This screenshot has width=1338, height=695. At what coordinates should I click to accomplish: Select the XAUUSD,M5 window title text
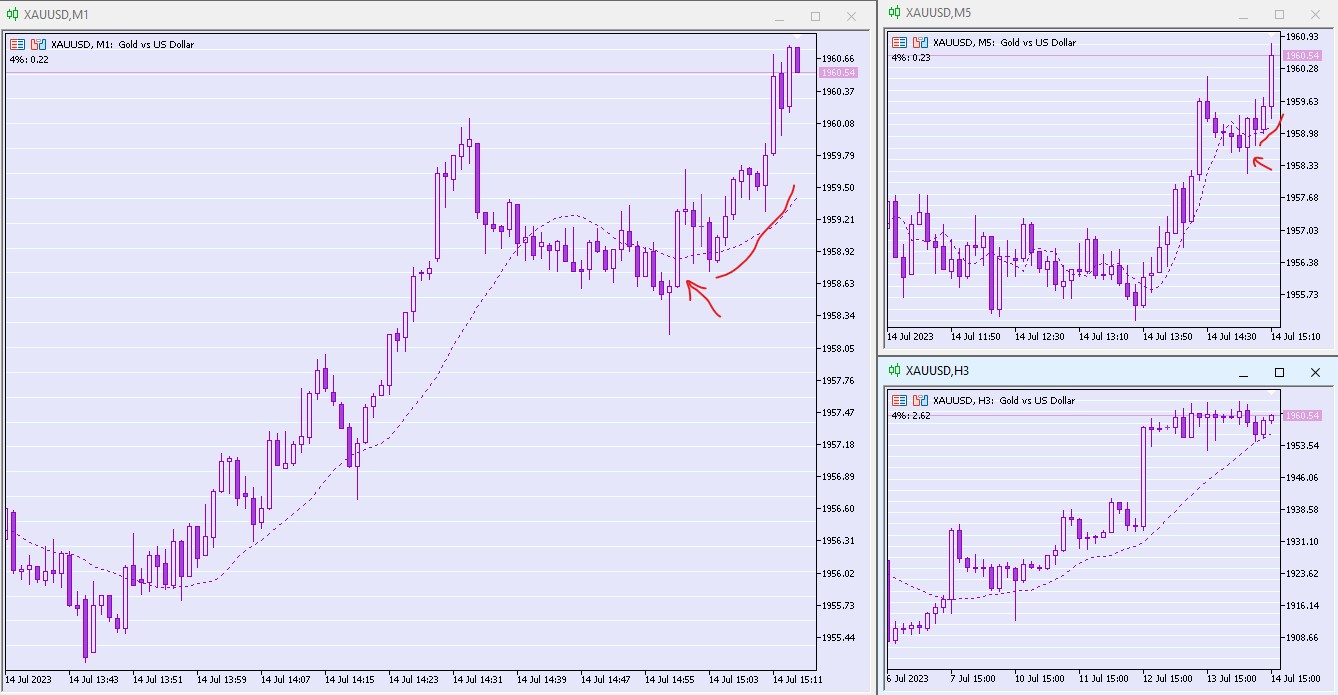tap(938, 13)
